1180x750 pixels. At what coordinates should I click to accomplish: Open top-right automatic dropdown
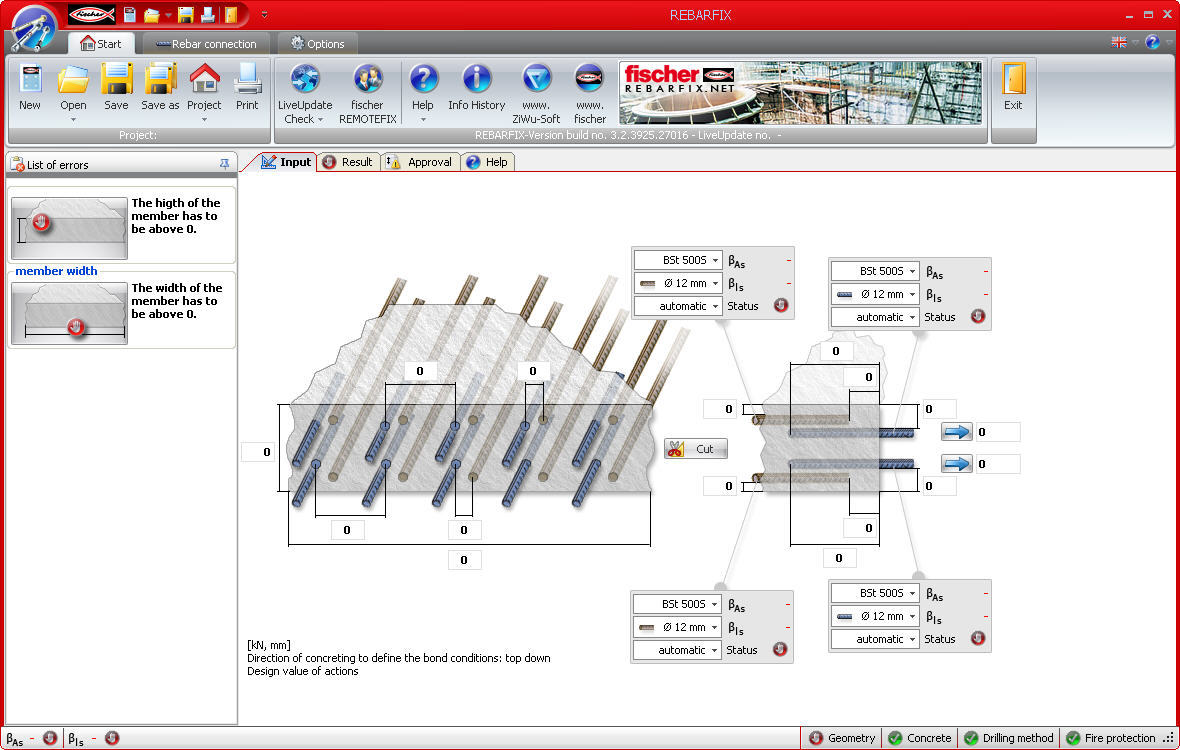point(875,317)
